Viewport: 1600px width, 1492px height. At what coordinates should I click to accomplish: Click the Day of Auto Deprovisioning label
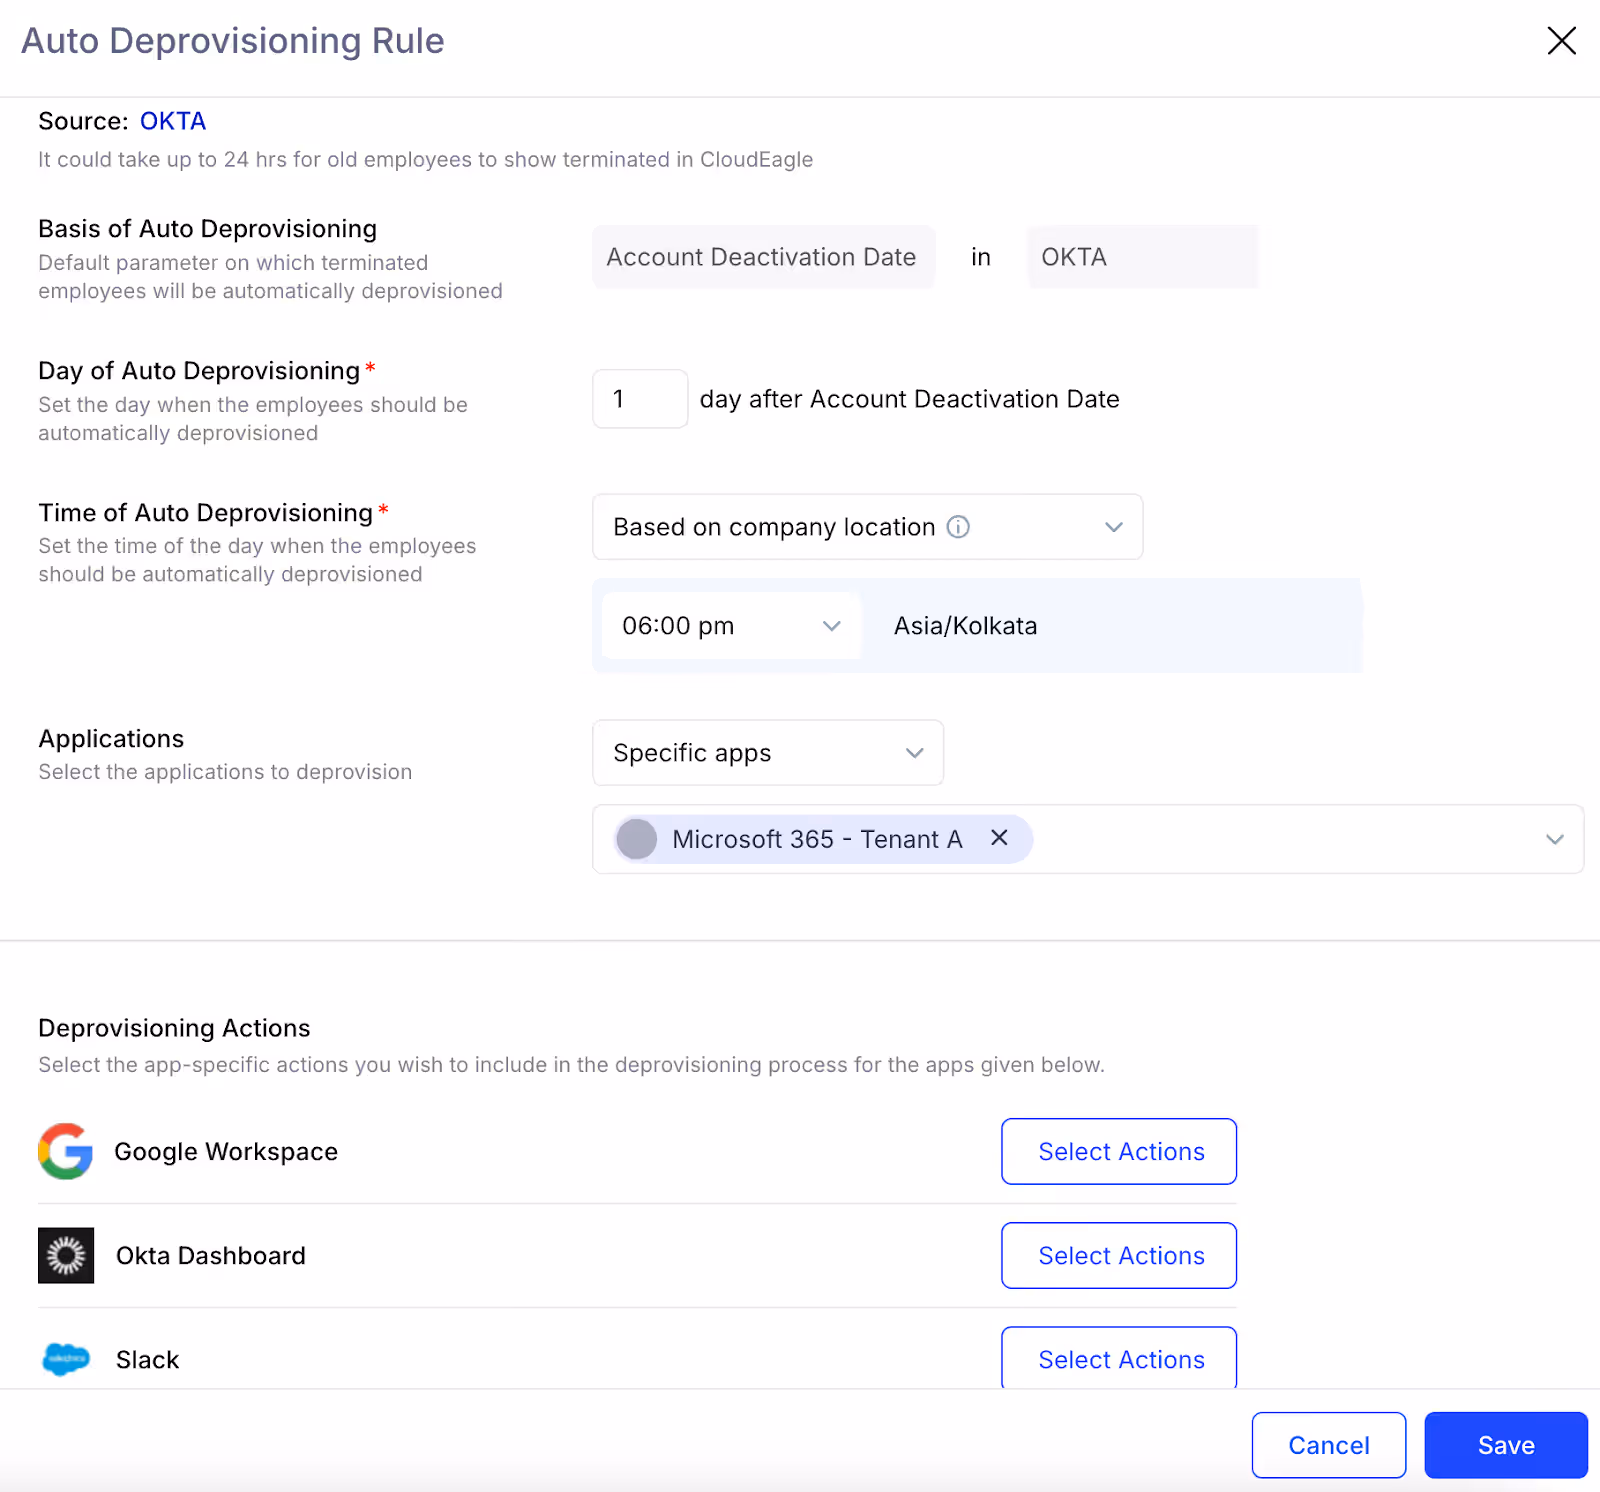(x=199, y=371)
